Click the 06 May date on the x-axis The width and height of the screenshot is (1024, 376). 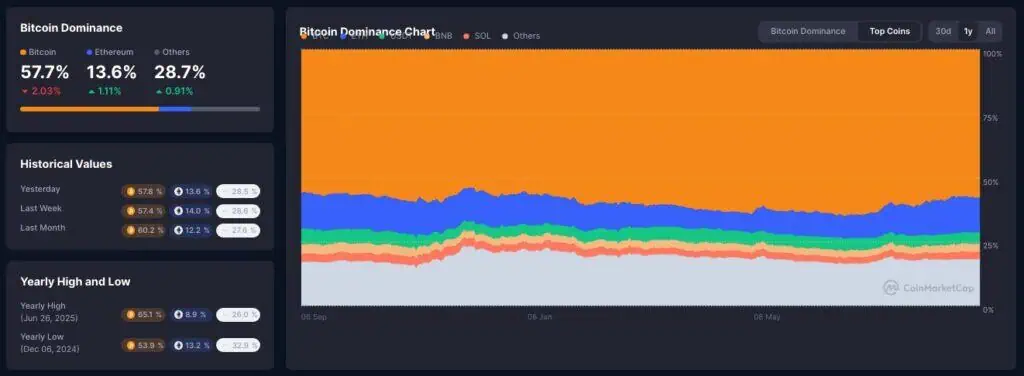[x=767, y=317]
